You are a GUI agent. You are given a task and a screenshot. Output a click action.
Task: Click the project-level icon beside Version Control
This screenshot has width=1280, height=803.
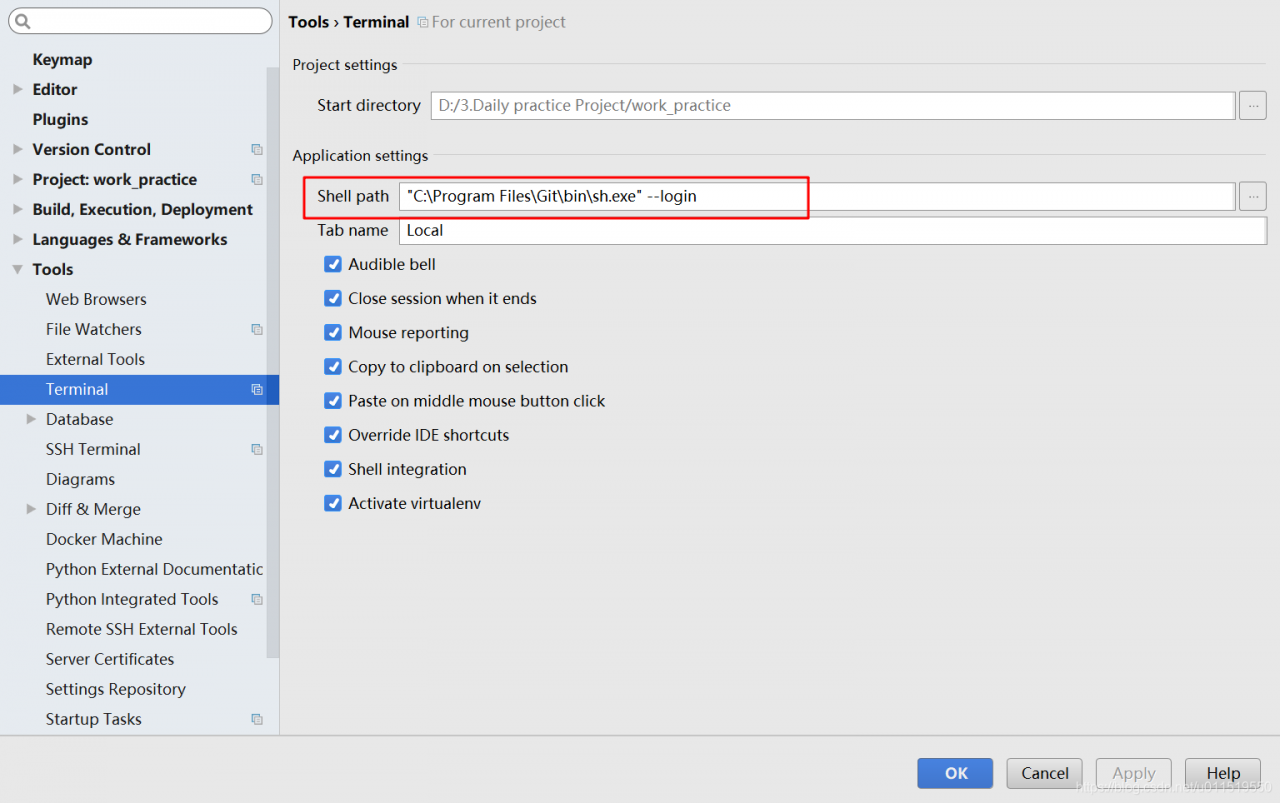[x=257, y=150]
